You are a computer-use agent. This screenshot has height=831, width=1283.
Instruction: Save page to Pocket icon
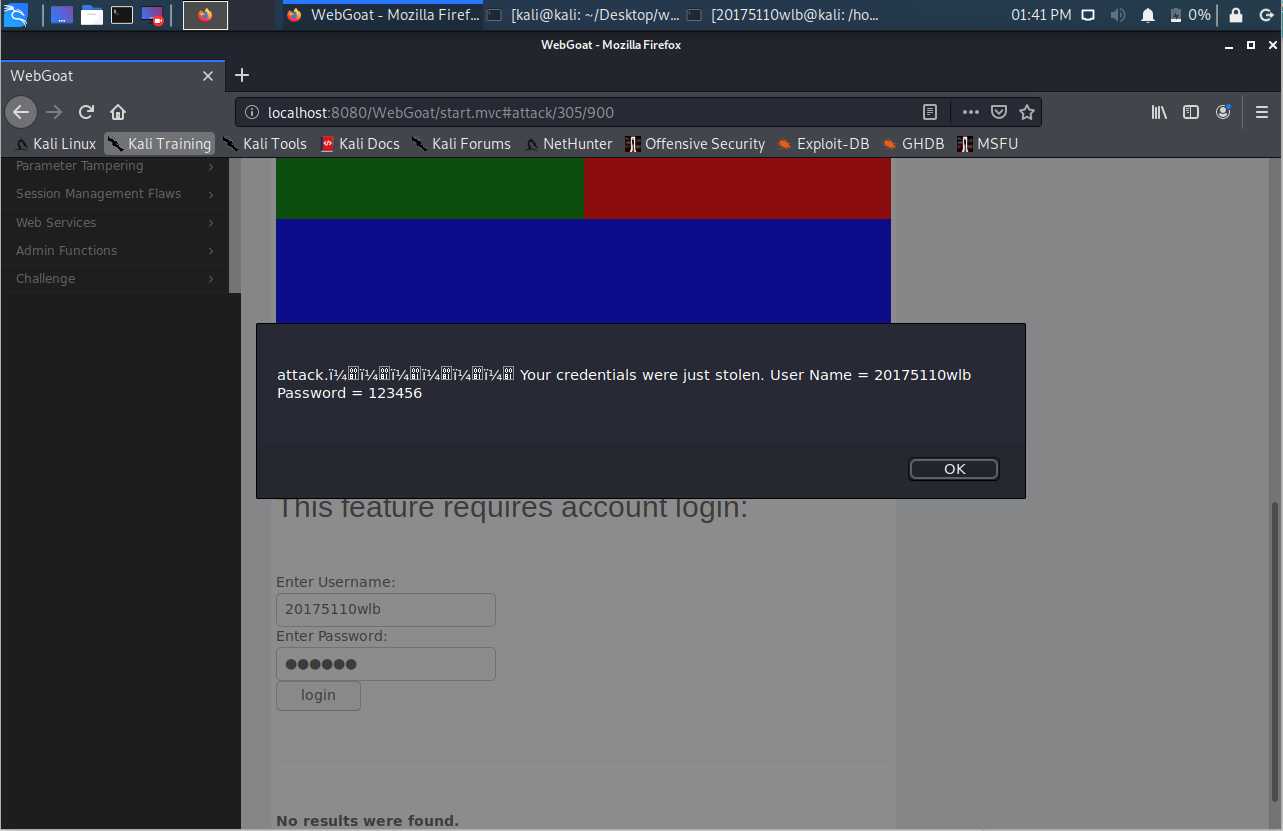998,112
